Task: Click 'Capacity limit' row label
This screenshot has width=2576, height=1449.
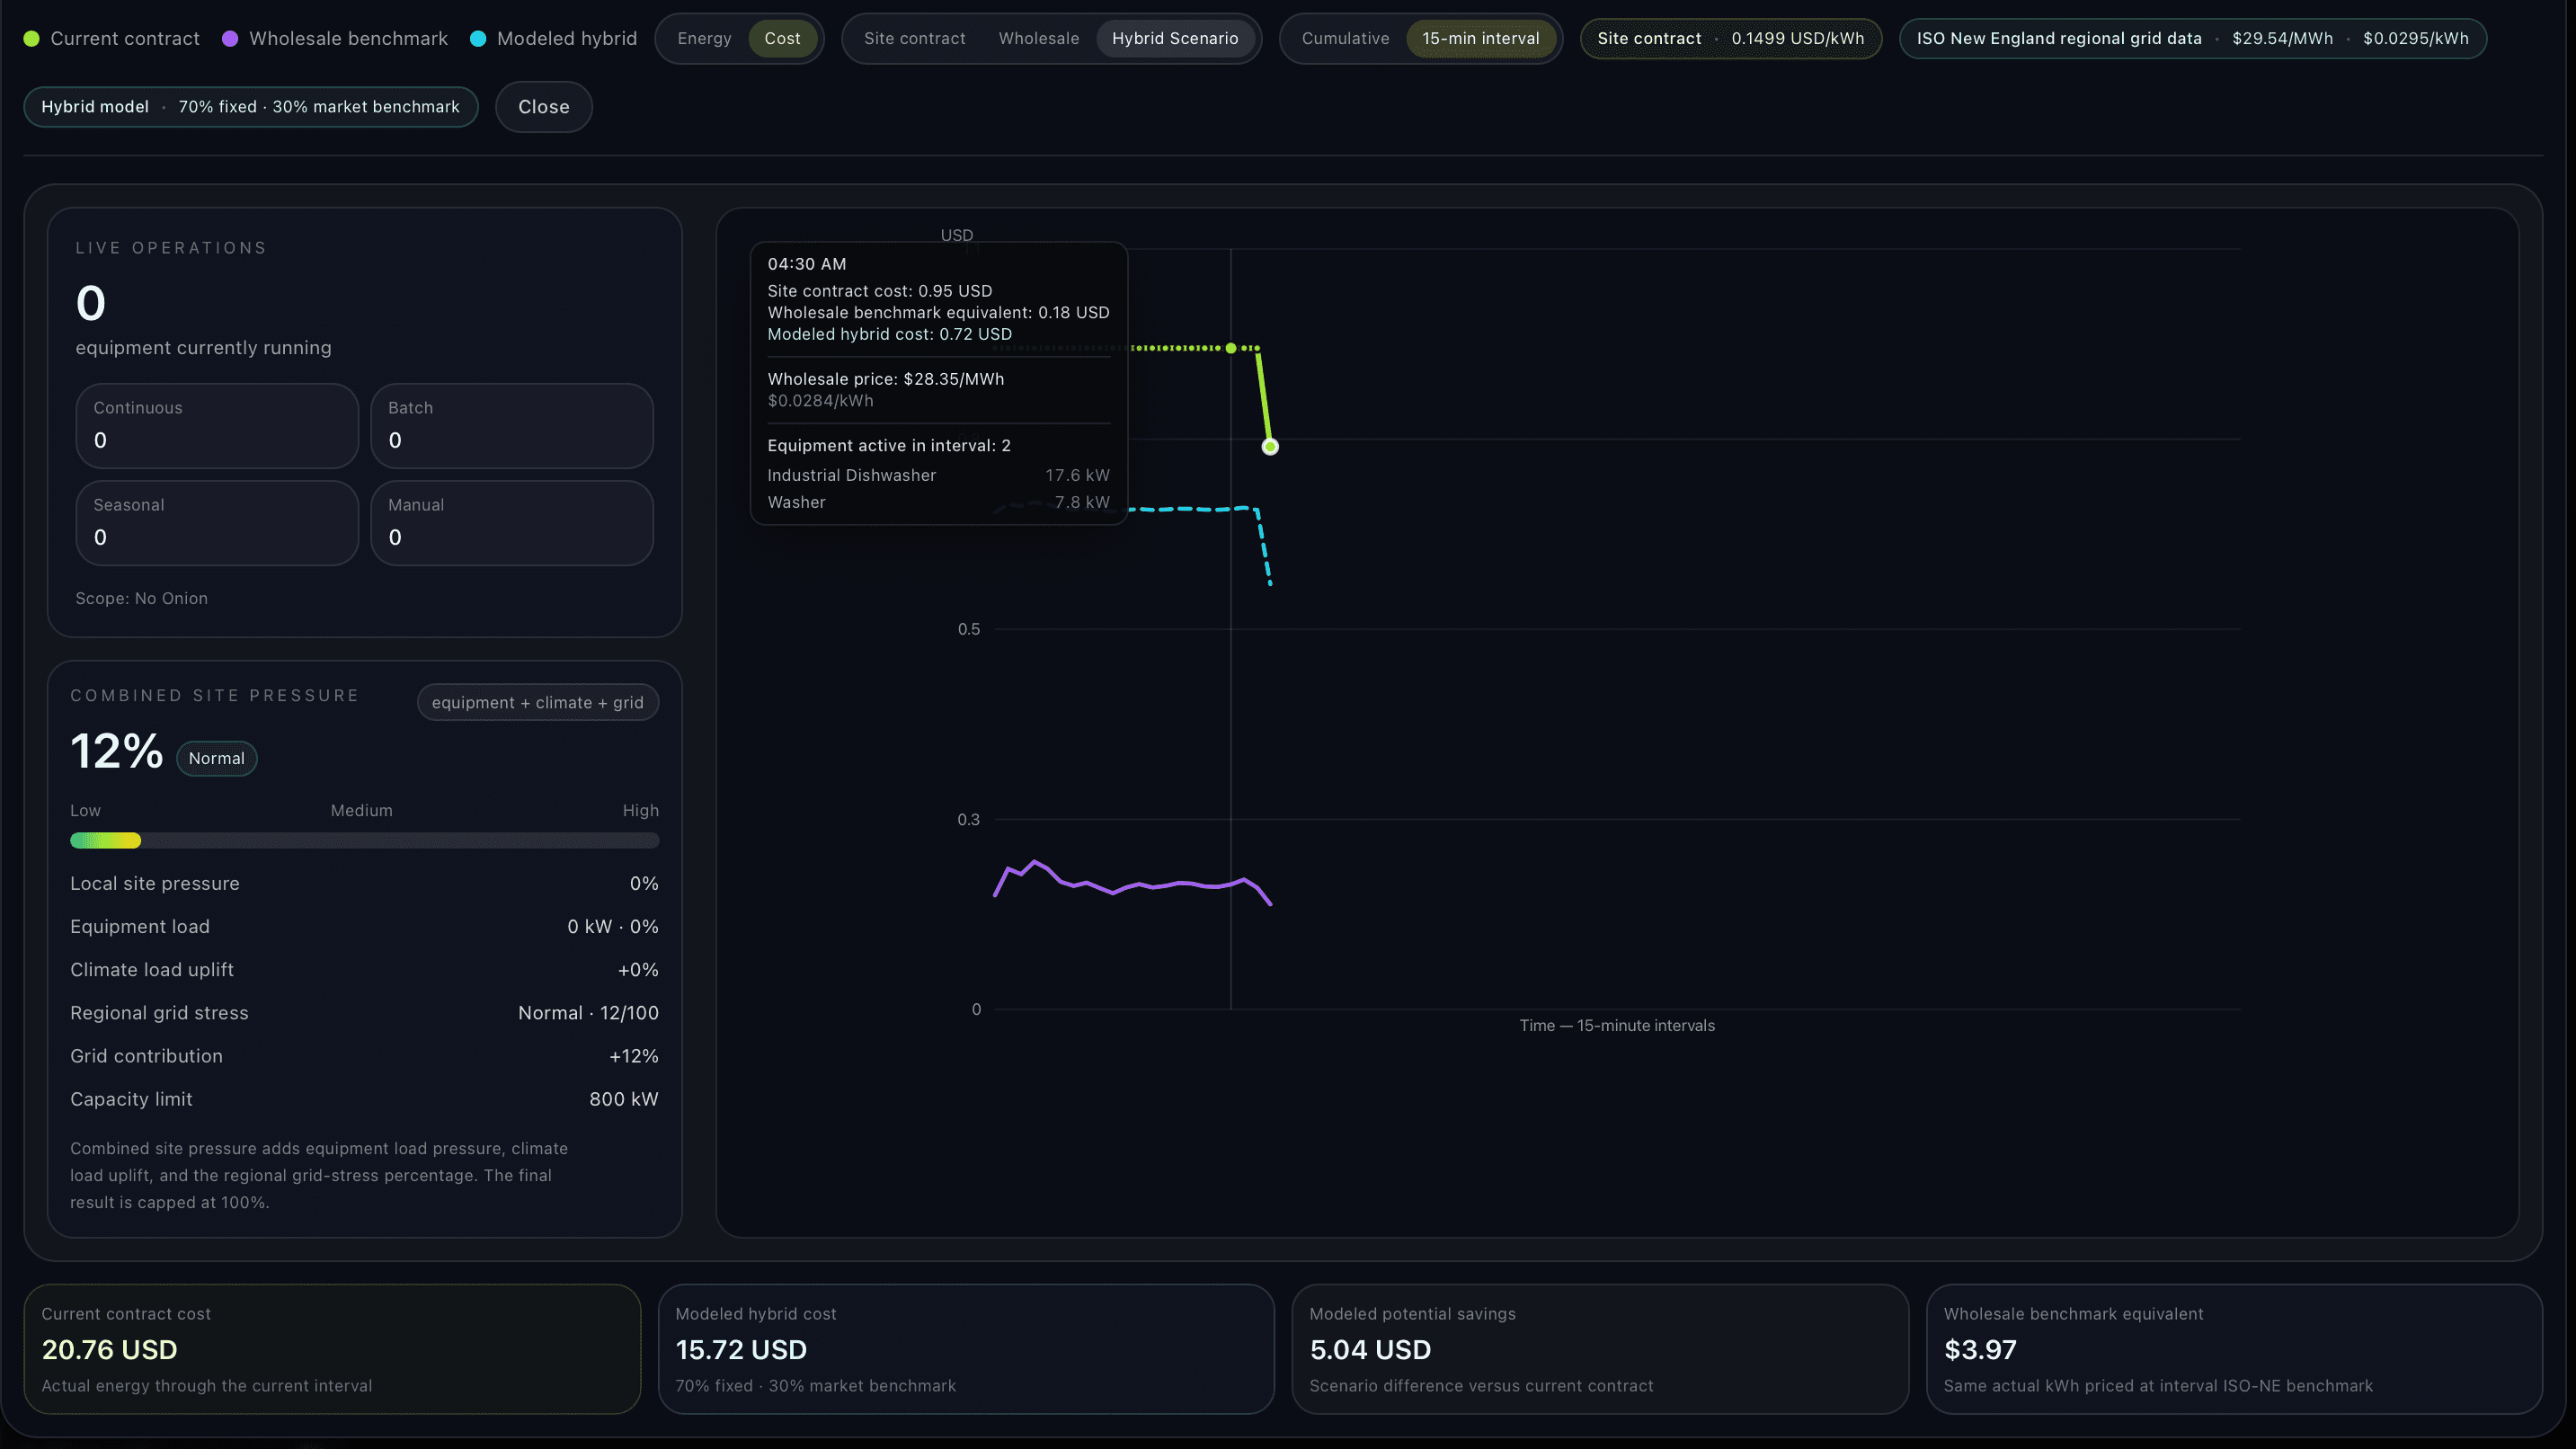Action: click(x=131, y=1099)
